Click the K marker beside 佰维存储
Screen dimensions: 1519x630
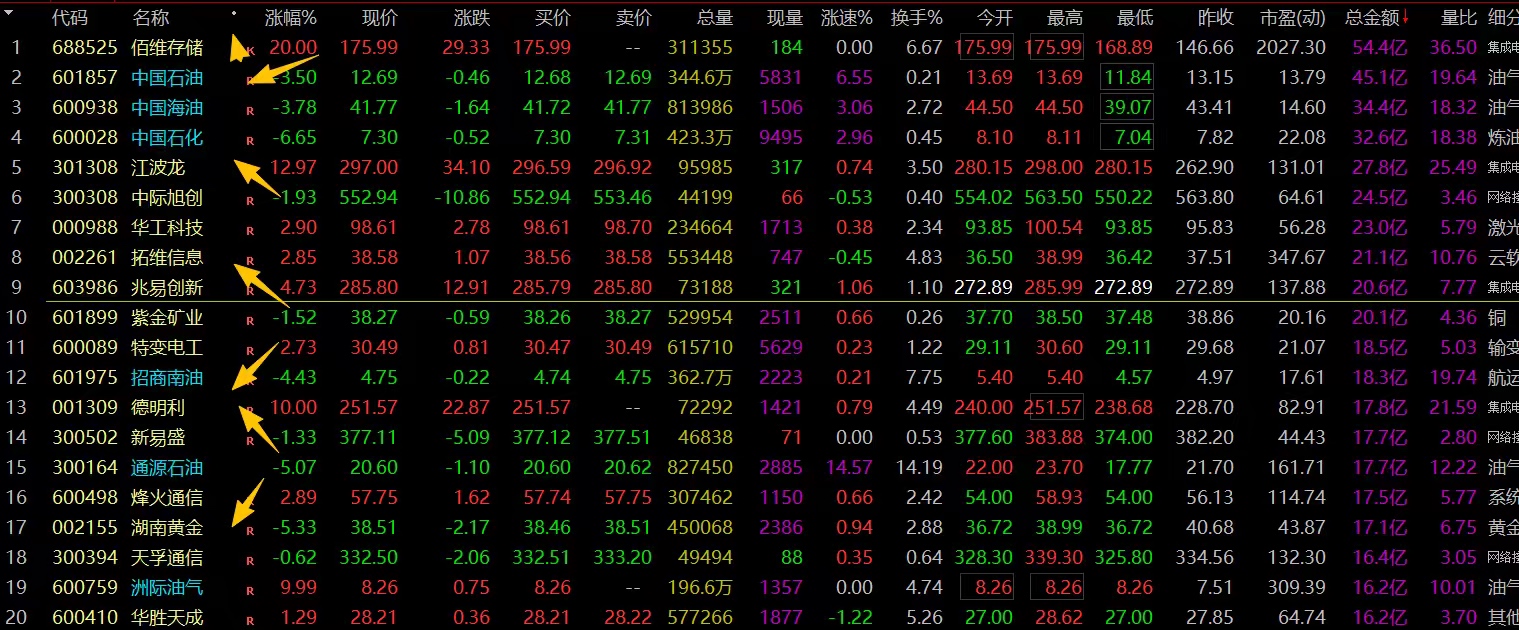pos(250,51)
